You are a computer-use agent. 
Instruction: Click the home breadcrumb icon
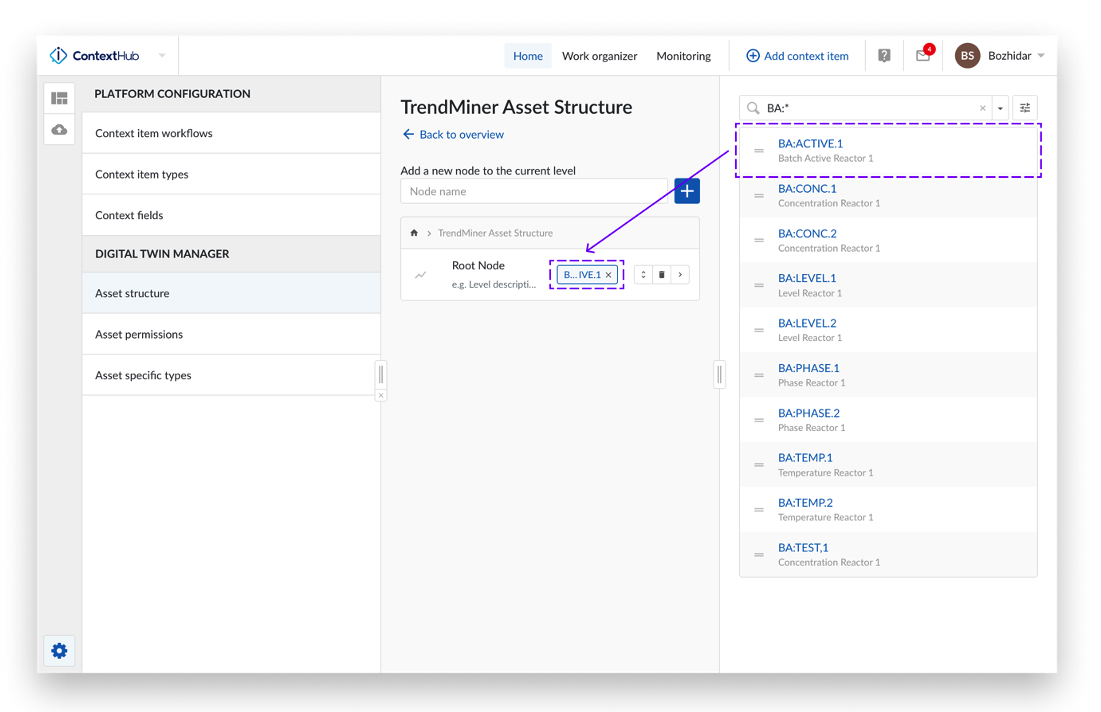tap(414, 233)
